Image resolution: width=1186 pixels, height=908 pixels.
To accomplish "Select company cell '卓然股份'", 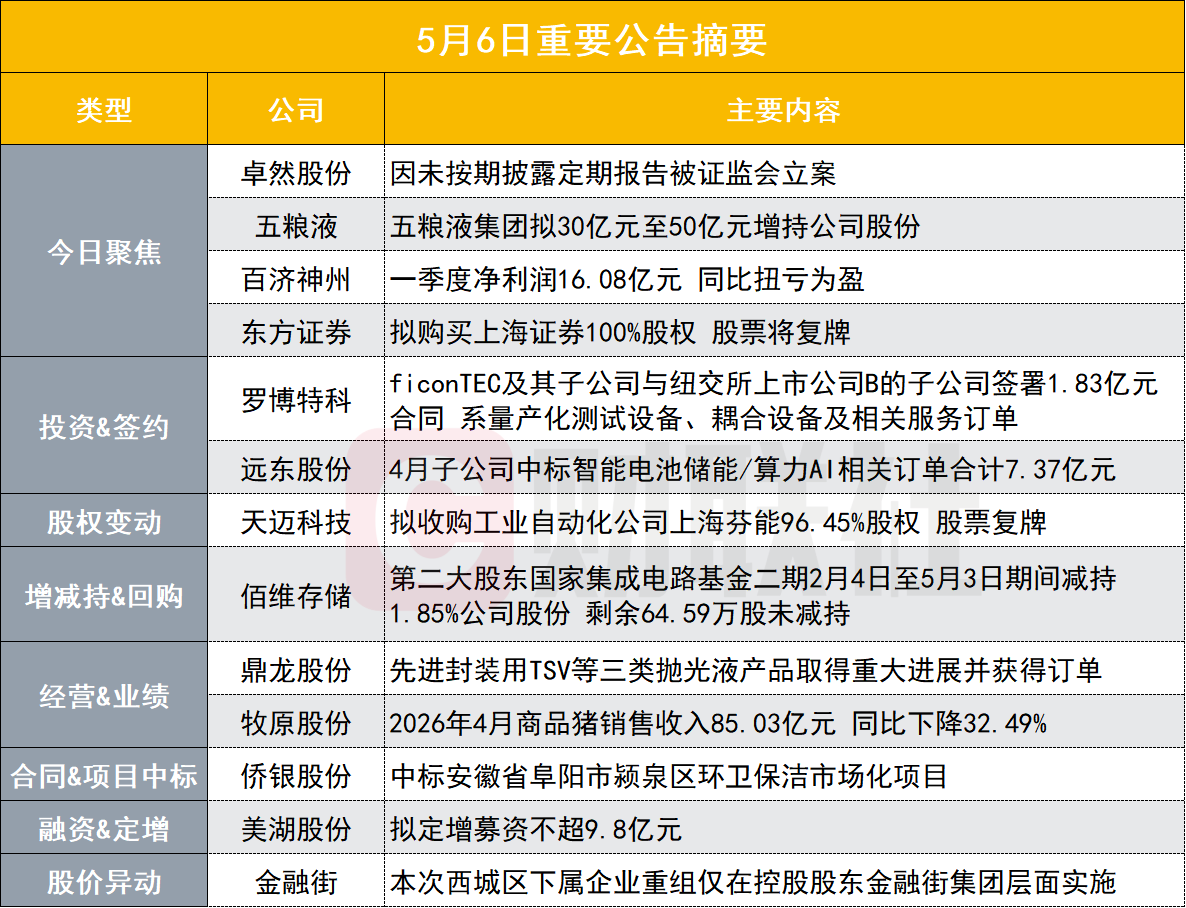I will 296,173.
